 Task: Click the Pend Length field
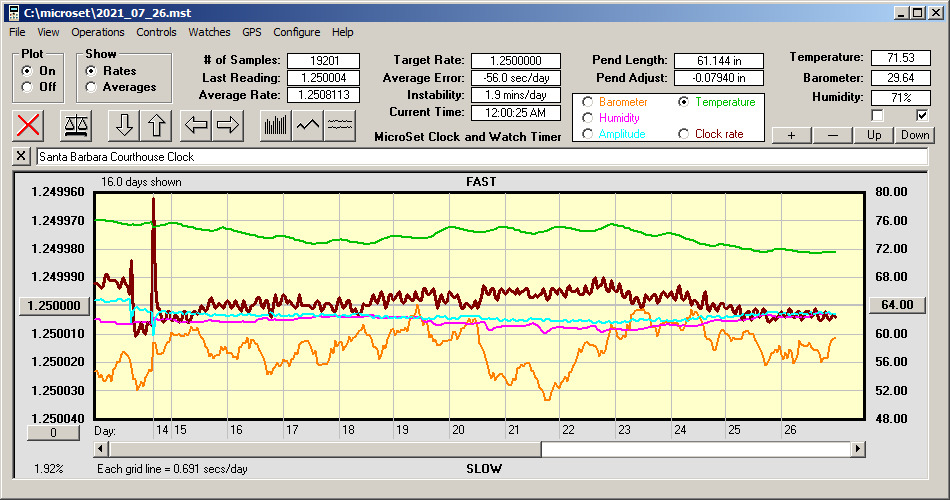(x=719, y=61)
